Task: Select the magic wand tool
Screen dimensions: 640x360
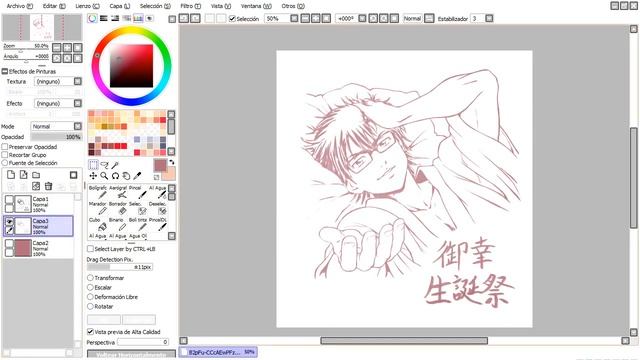Action: coord(116,165)
